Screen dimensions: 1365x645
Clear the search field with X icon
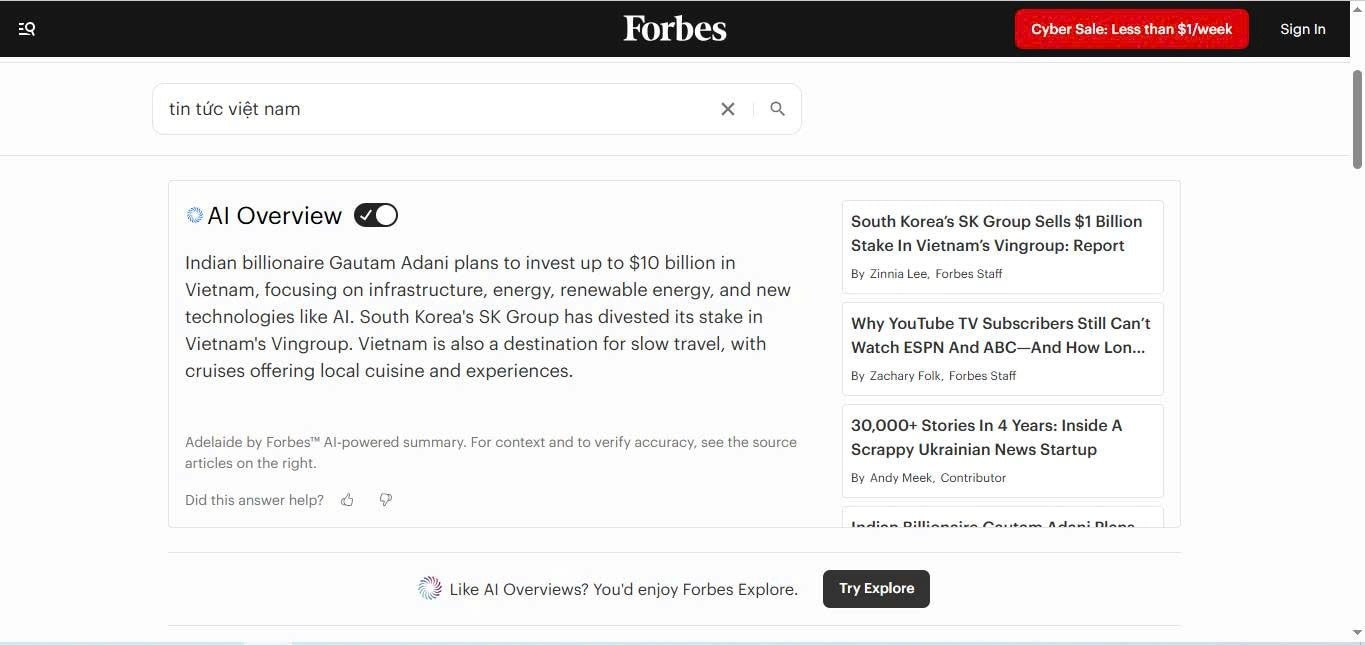[x=728, y=109]
